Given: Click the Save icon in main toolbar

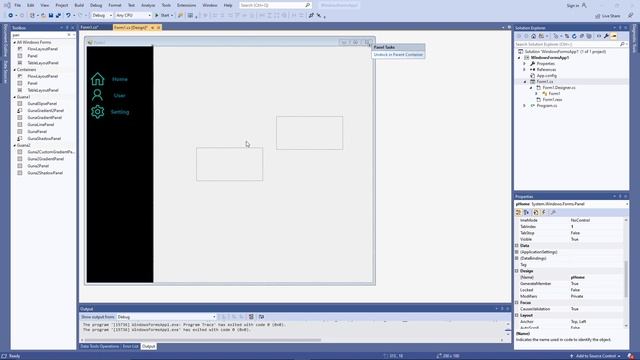Looking at the screenshot, I should point(51,16).
